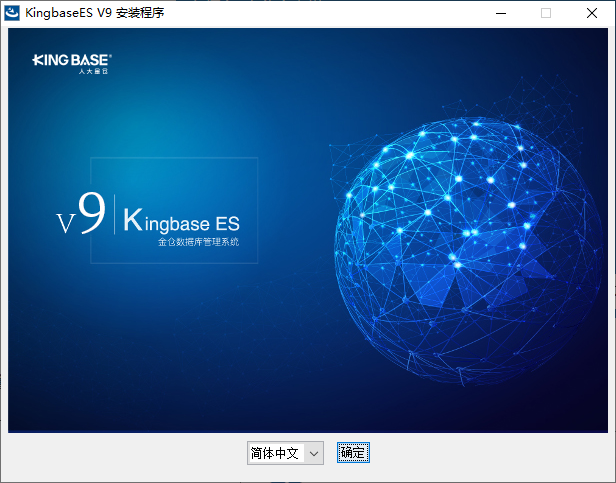Click the greyed-out maximize button
The height and width of the screenshot is (483, 616).
tap(546, 13)
